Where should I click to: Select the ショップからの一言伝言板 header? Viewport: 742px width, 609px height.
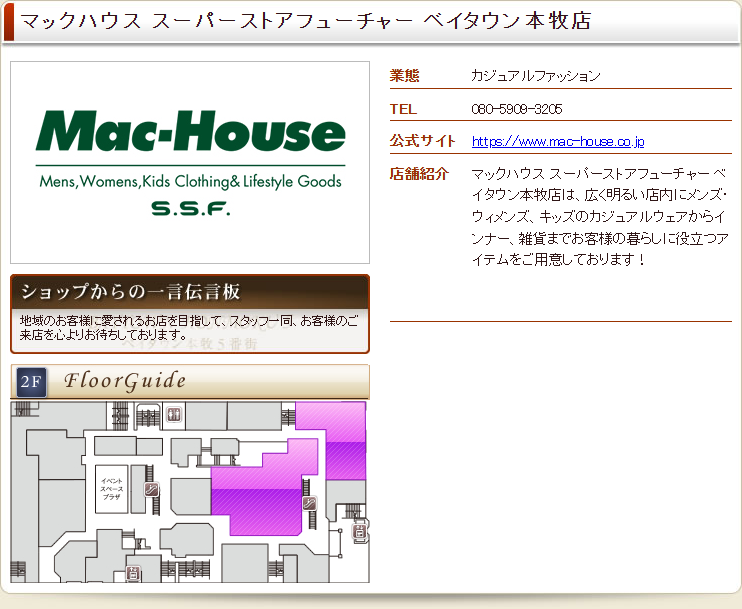(131, 292)
